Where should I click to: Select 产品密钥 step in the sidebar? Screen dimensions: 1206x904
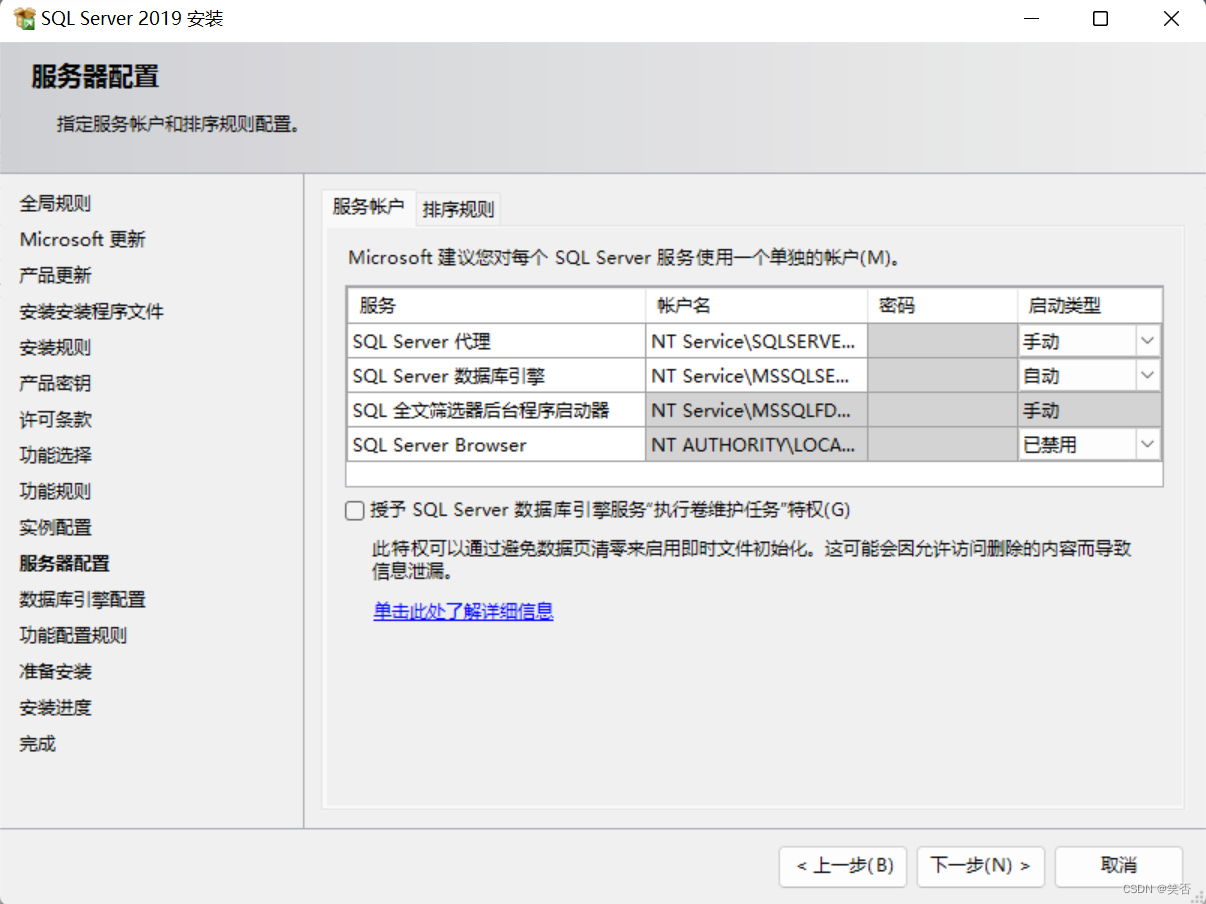tap(55, 384)
